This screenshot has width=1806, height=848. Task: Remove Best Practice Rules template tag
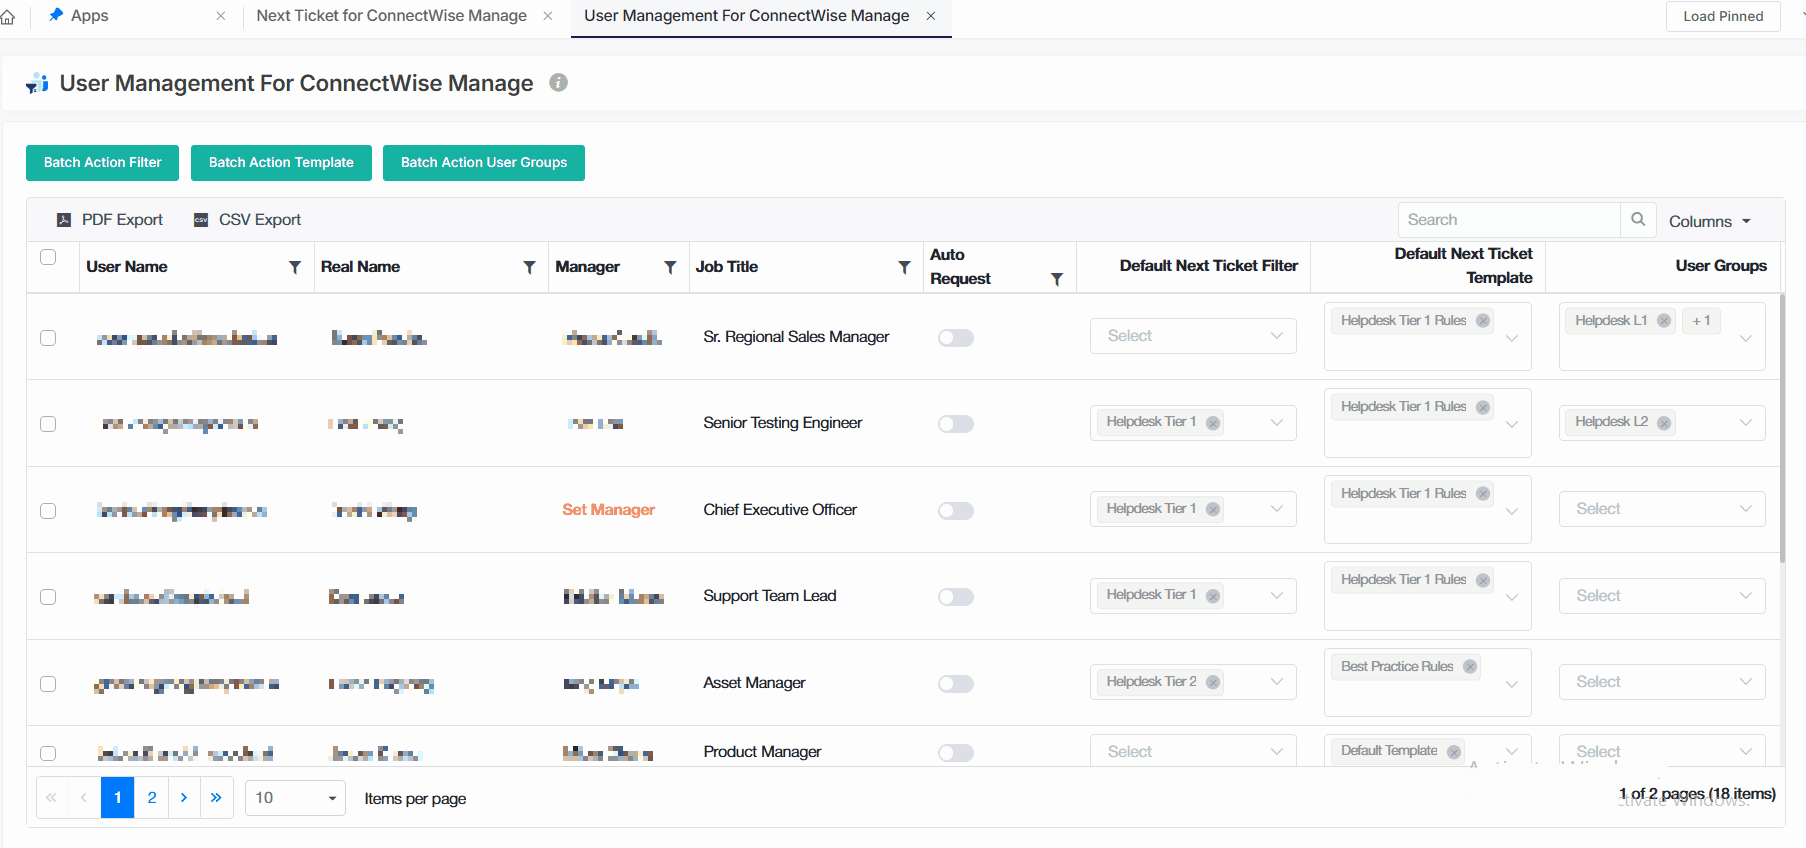[1470, 667]
